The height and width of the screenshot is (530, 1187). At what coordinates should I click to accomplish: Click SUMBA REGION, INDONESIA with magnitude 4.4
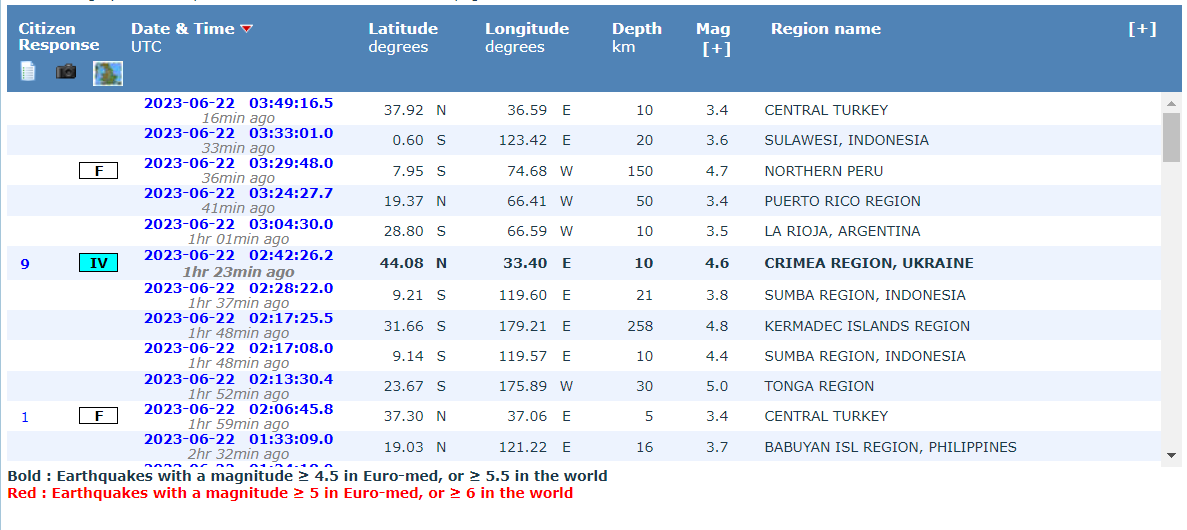pos(865,356)
